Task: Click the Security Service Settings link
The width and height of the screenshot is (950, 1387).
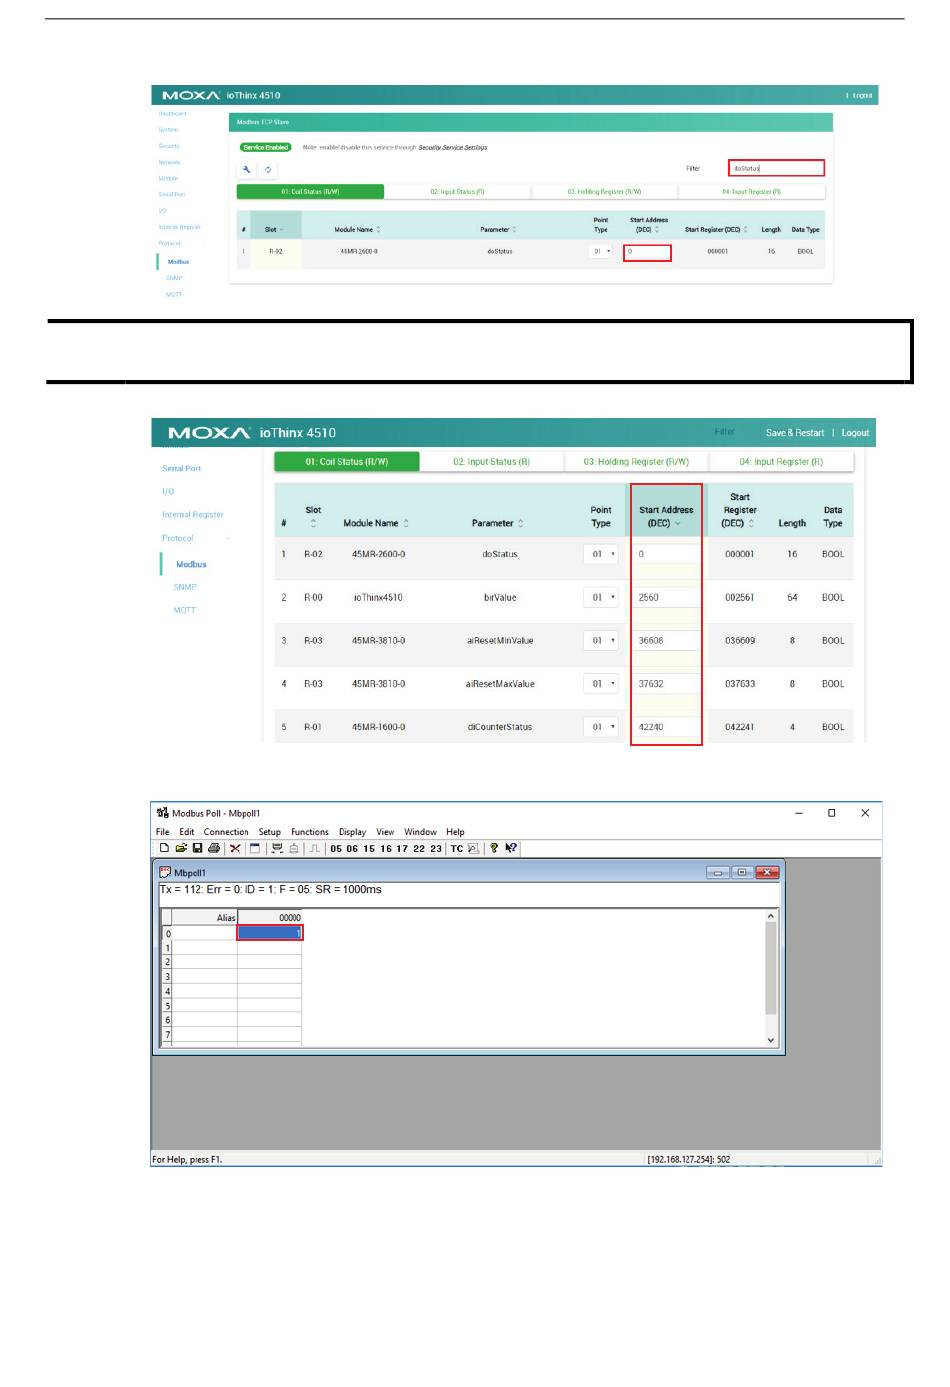Action: point(453,147)
